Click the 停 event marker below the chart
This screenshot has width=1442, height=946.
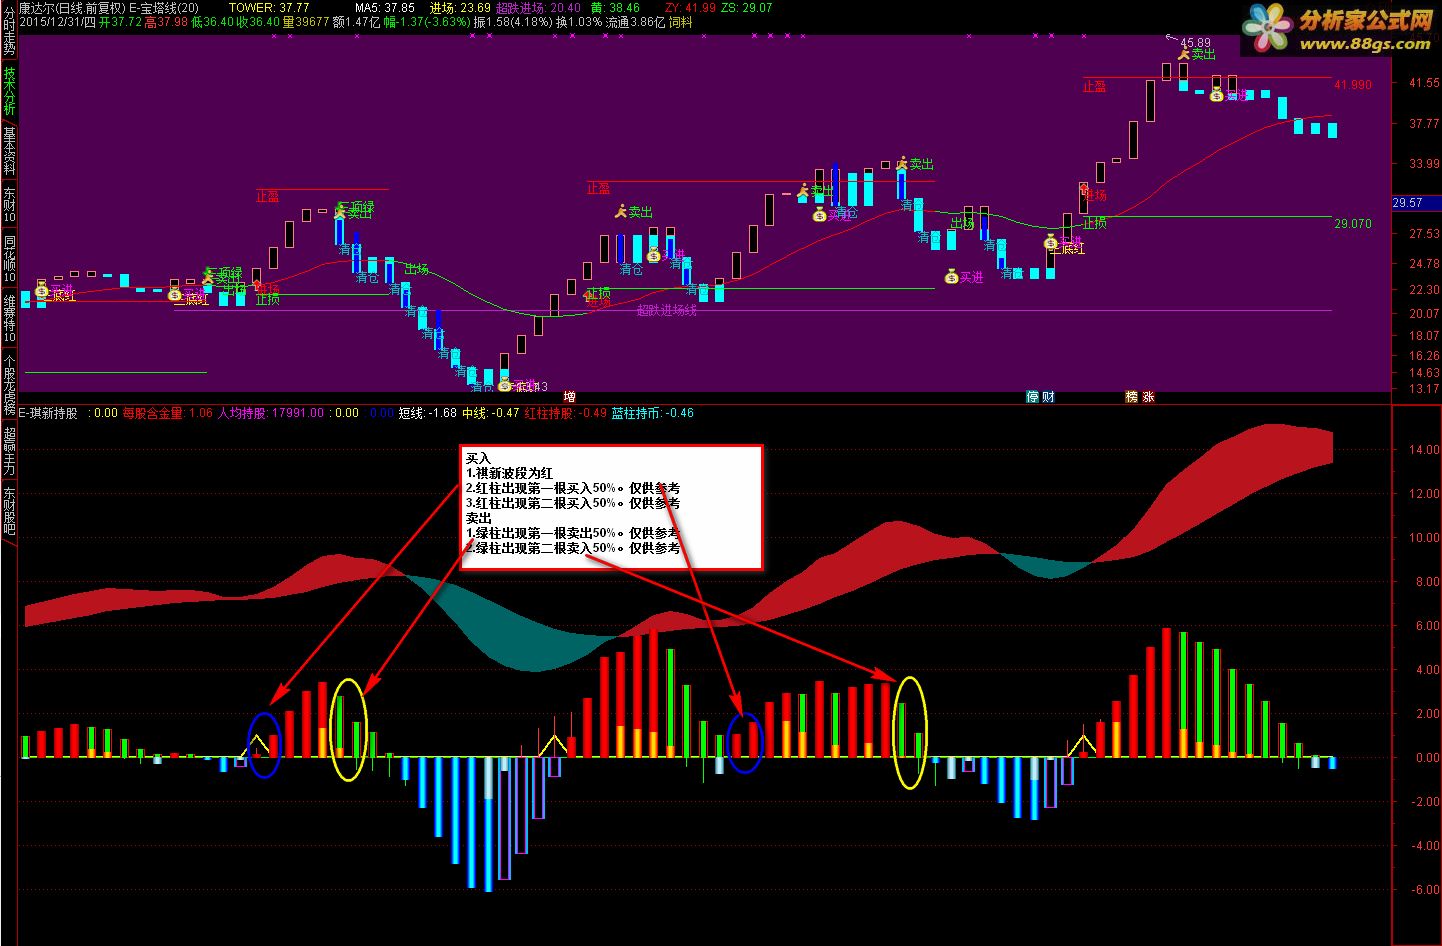click(1033, 397)
